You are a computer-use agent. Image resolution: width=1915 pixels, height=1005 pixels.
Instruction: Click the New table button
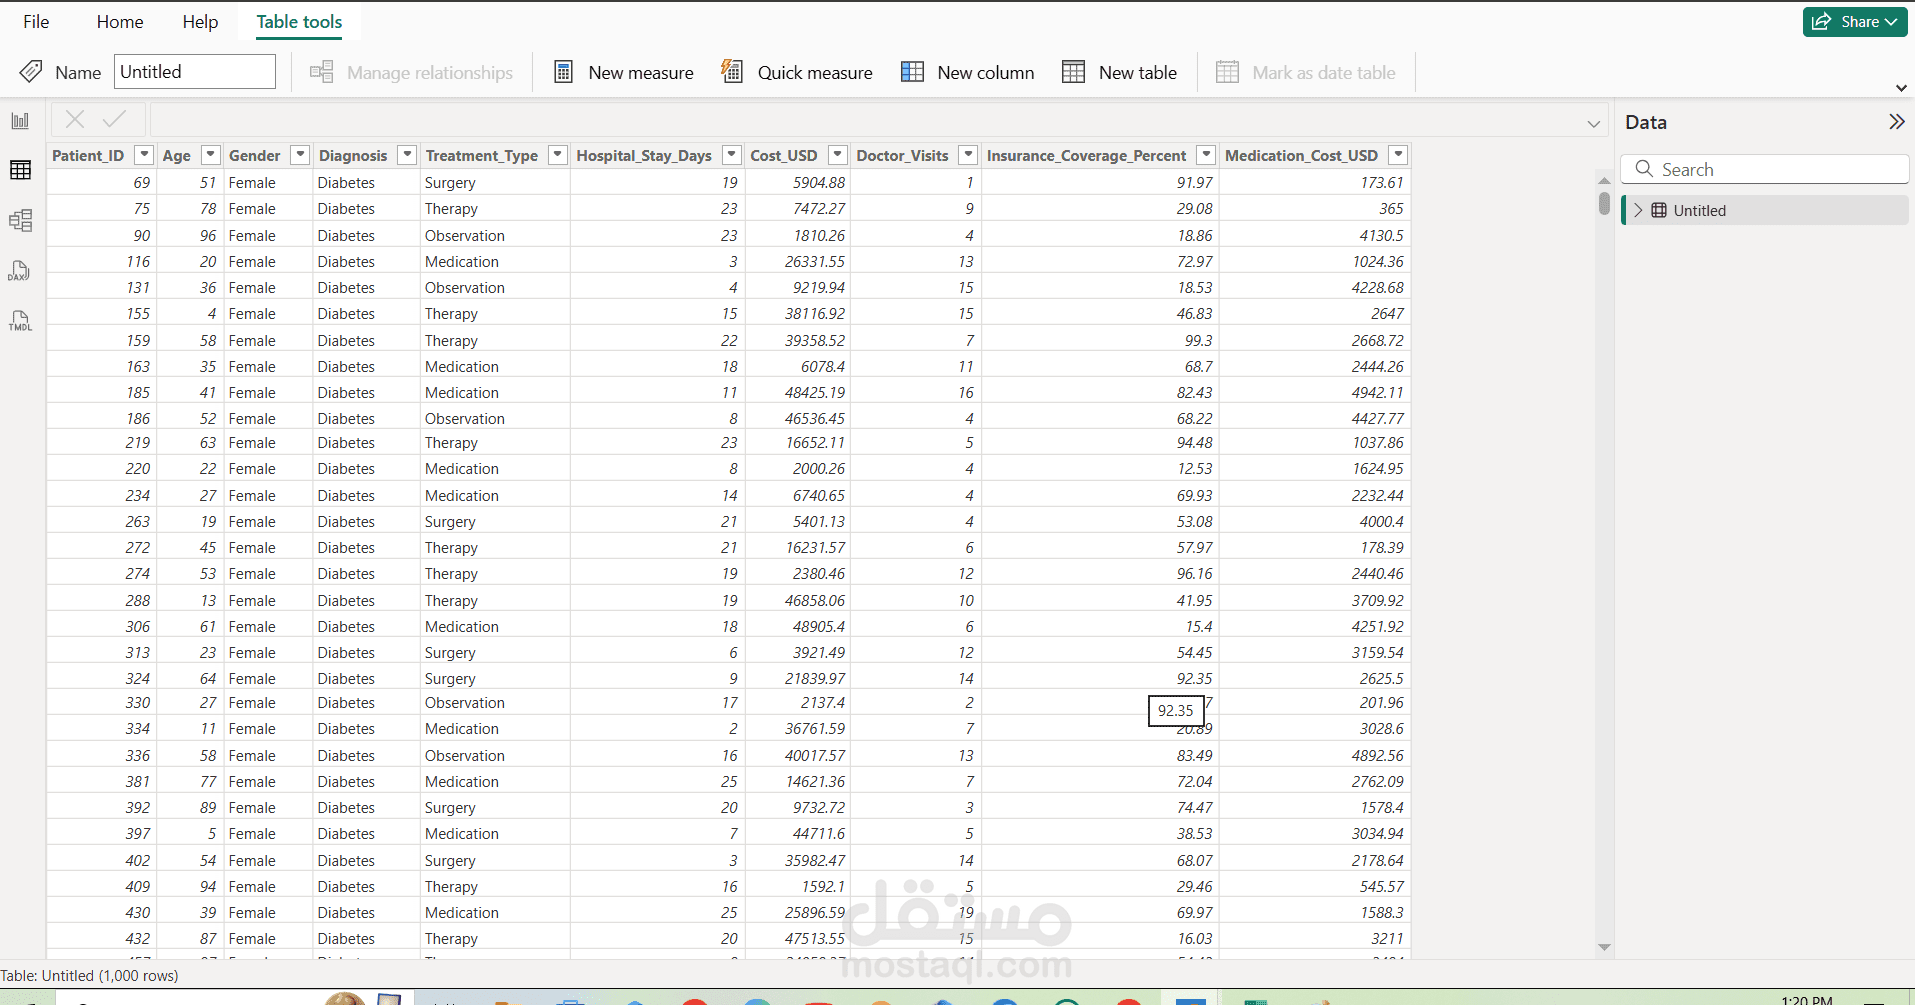[1119, 72]
